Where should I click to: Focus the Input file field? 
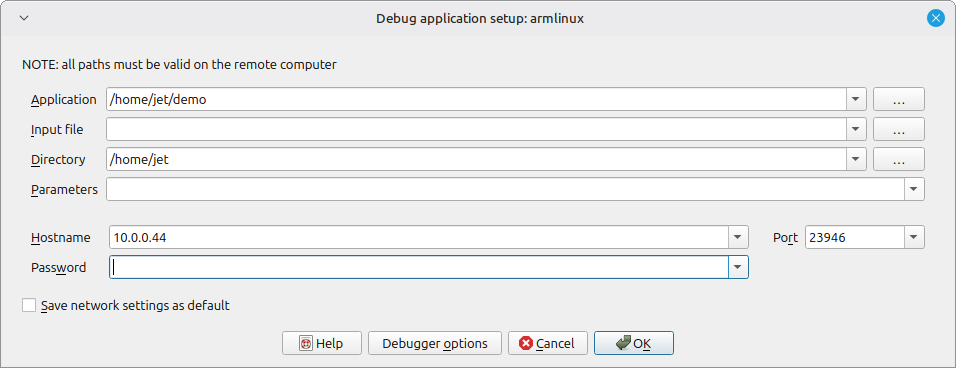(x=476, y=129)
